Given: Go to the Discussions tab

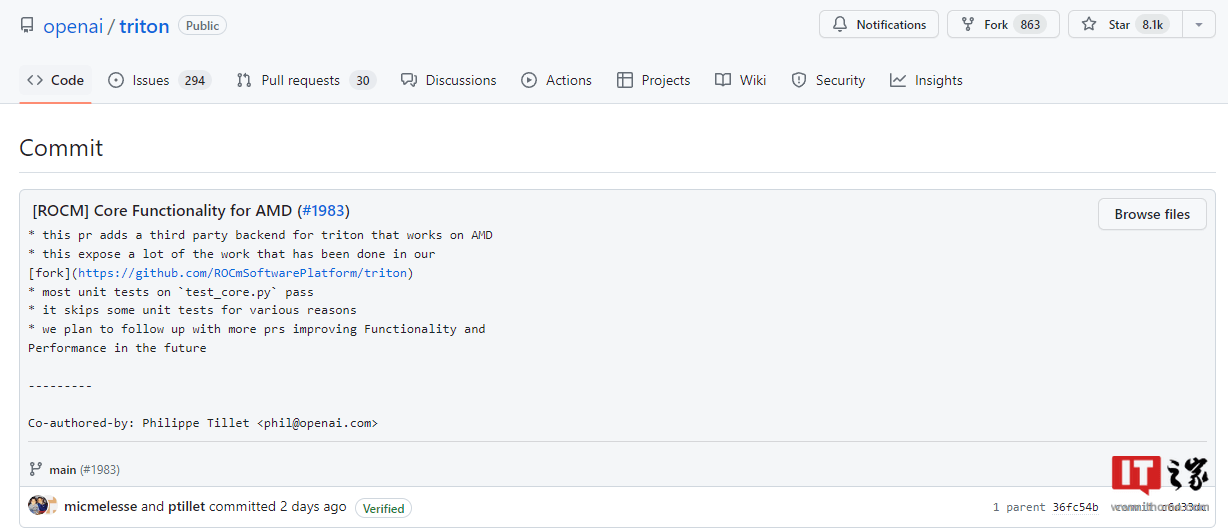Looking at the screenshot, I should click(448, 80).
